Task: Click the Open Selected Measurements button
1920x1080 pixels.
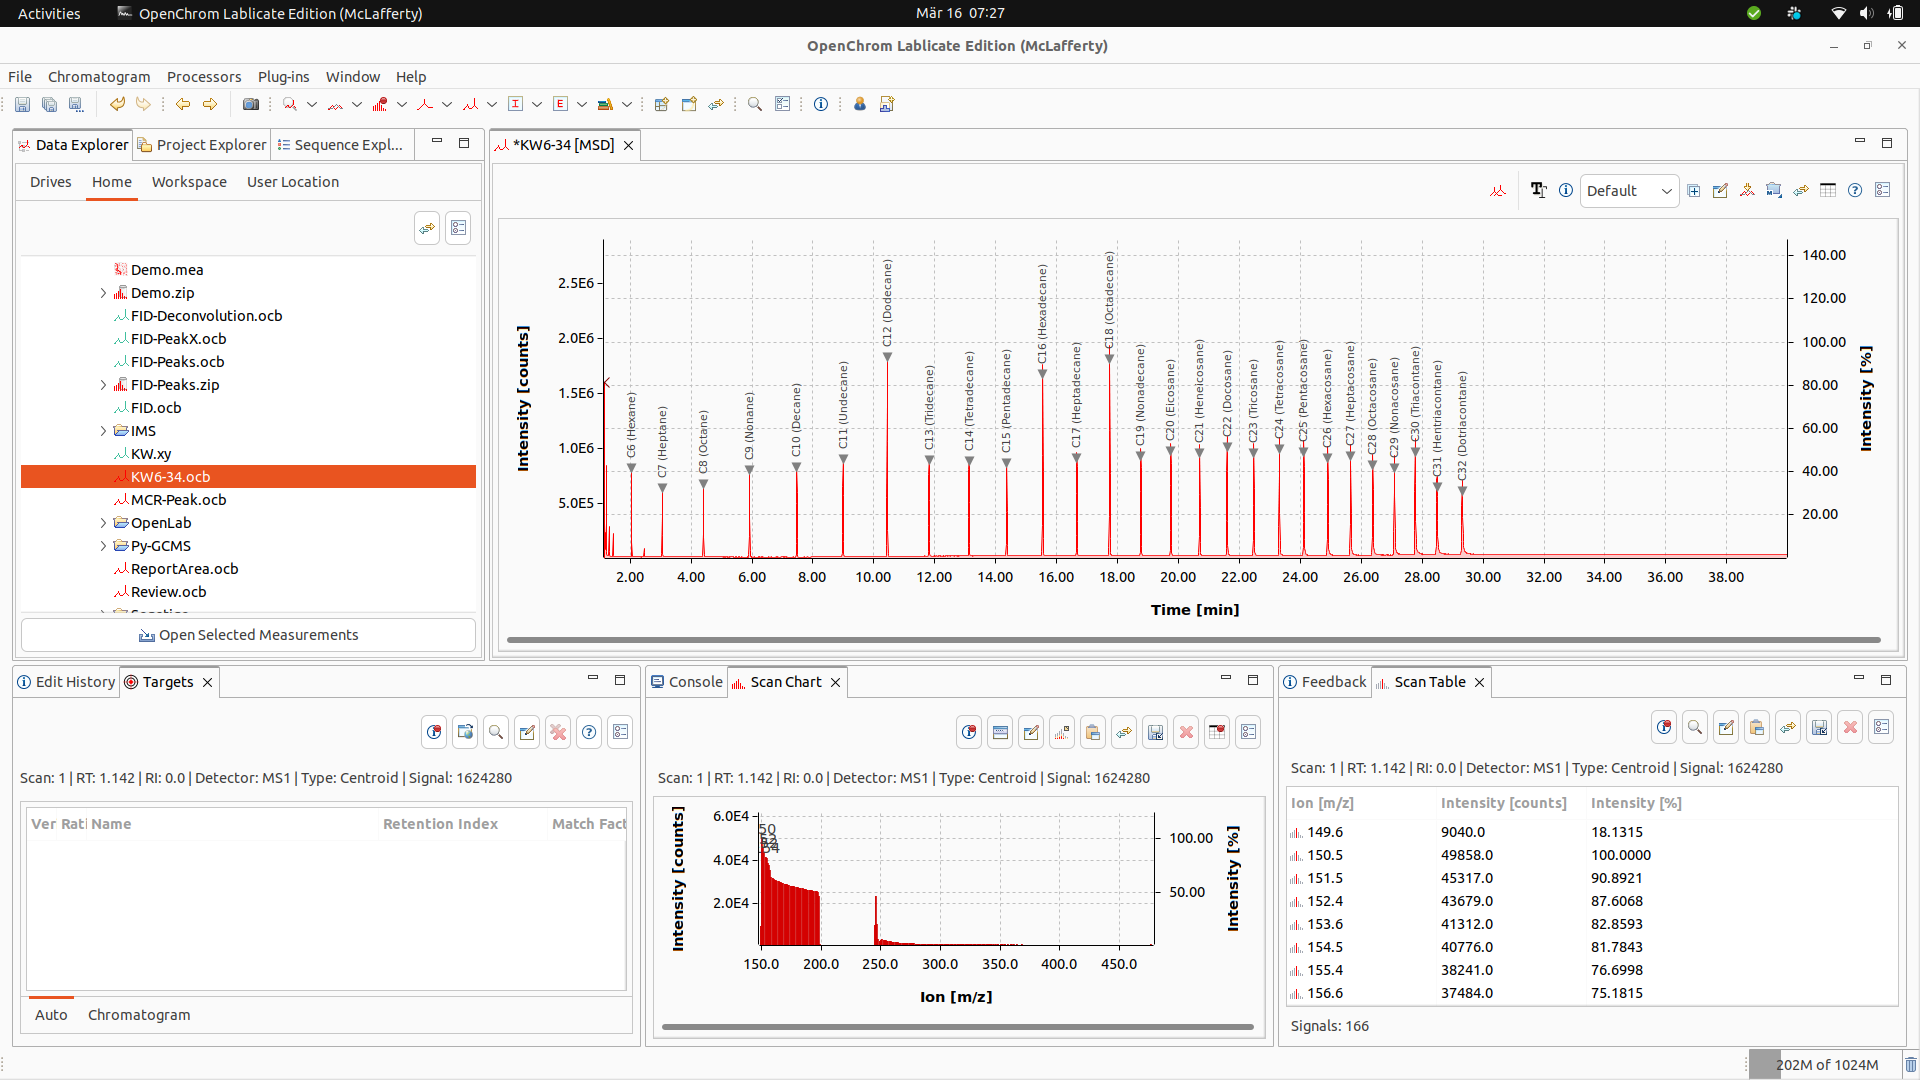Action: [248, 634]
